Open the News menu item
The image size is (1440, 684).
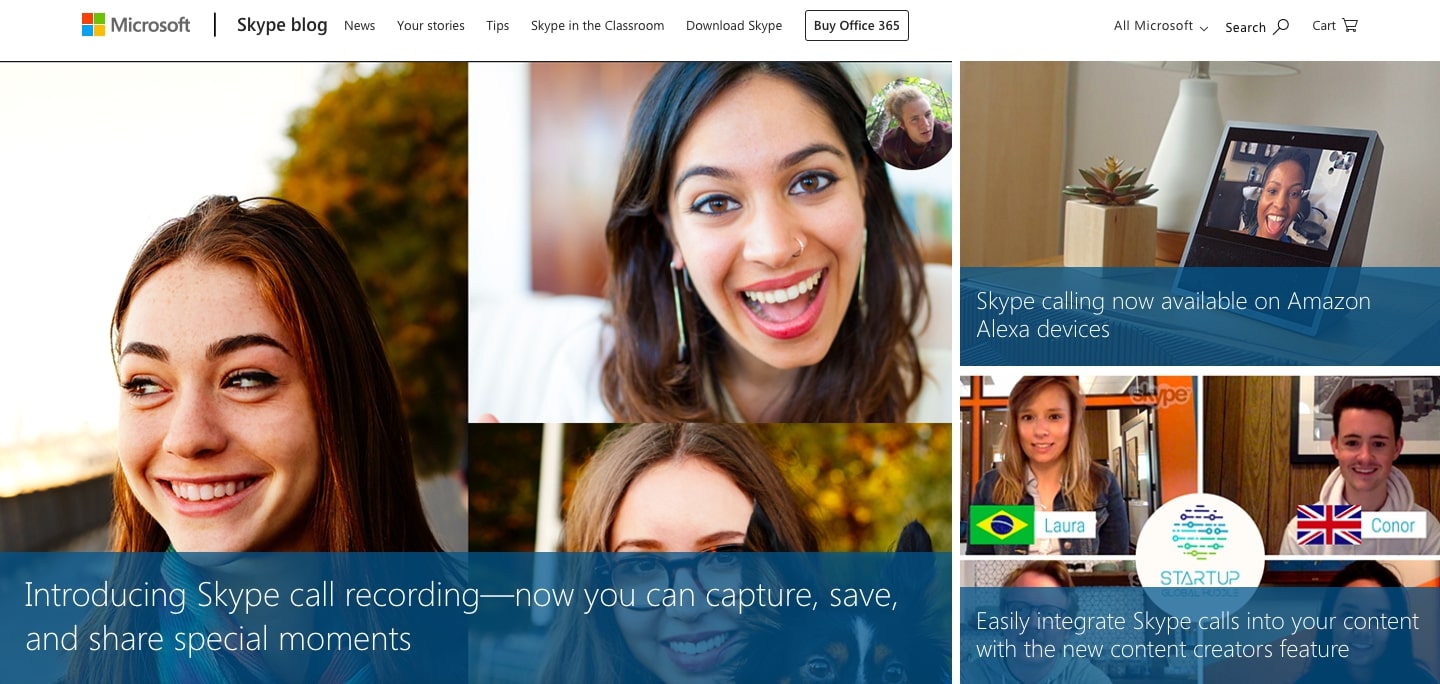click(359, 26)
